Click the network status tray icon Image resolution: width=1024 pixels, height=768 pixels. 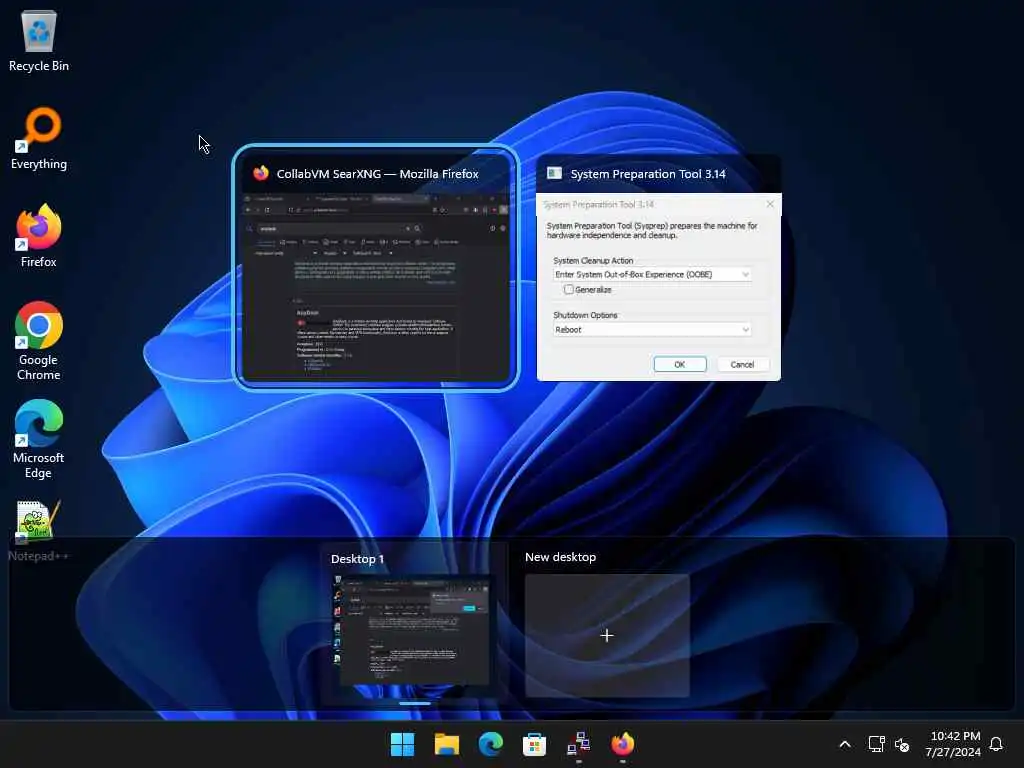coord(876,744)
